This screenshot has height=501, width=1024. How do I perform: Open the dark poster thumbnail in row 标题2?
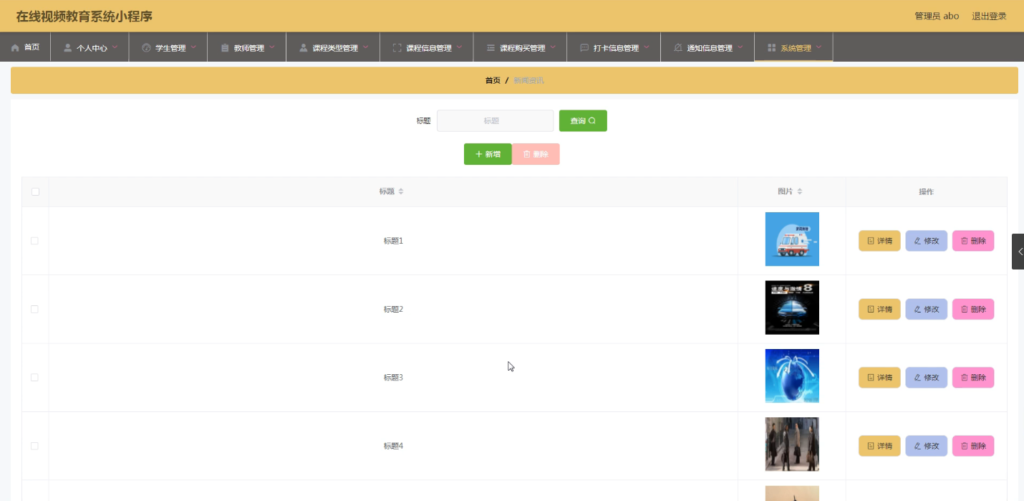click(792, 308)
